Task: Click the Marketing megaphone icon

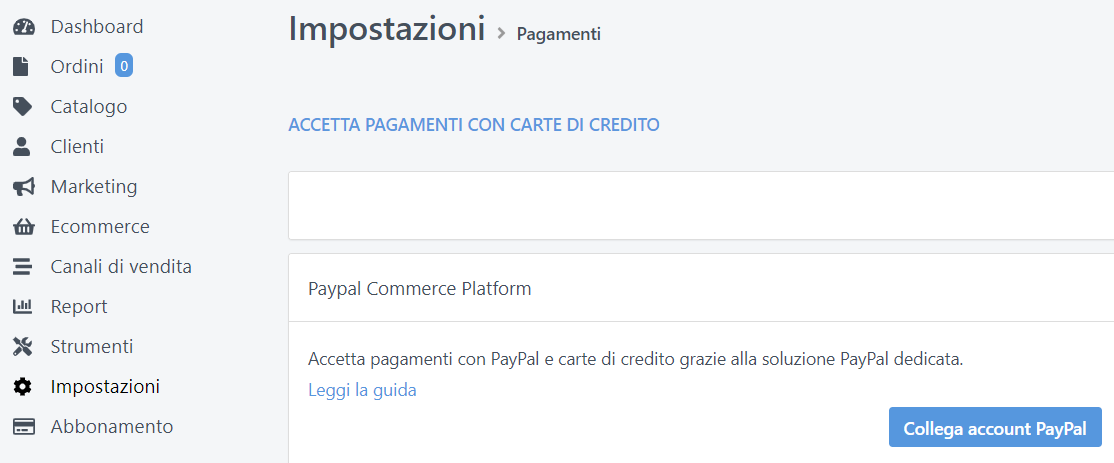Action: coord(22,187)
